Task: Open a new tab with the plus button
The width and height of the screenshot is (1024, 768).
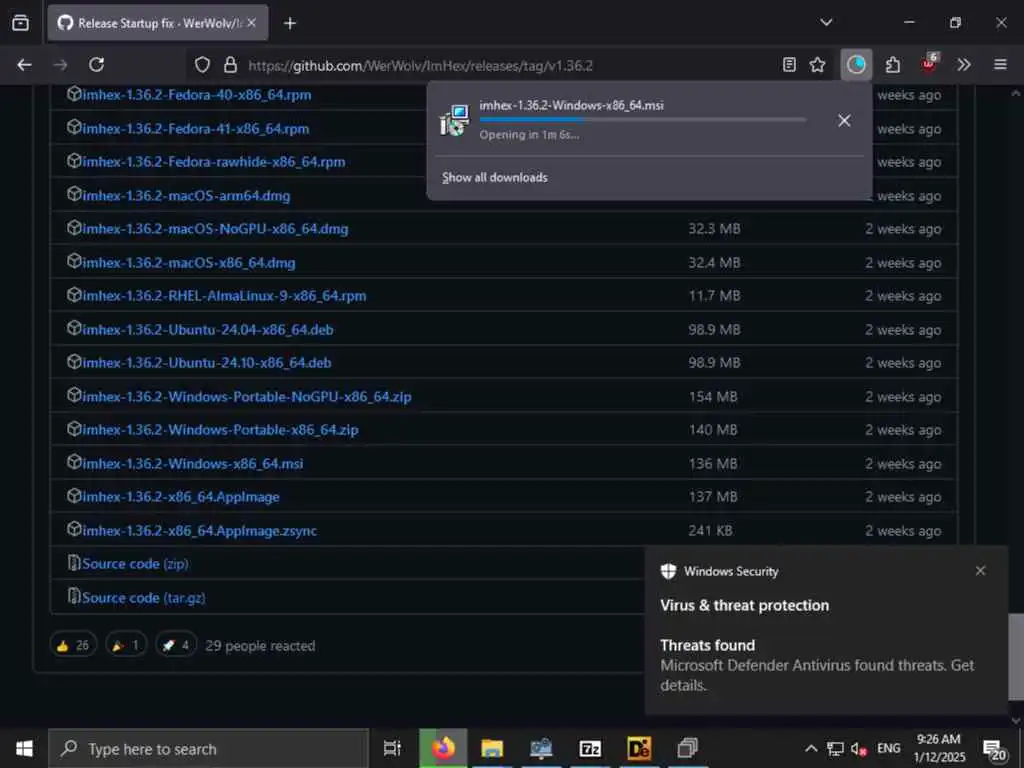Action: click(290, 24)
